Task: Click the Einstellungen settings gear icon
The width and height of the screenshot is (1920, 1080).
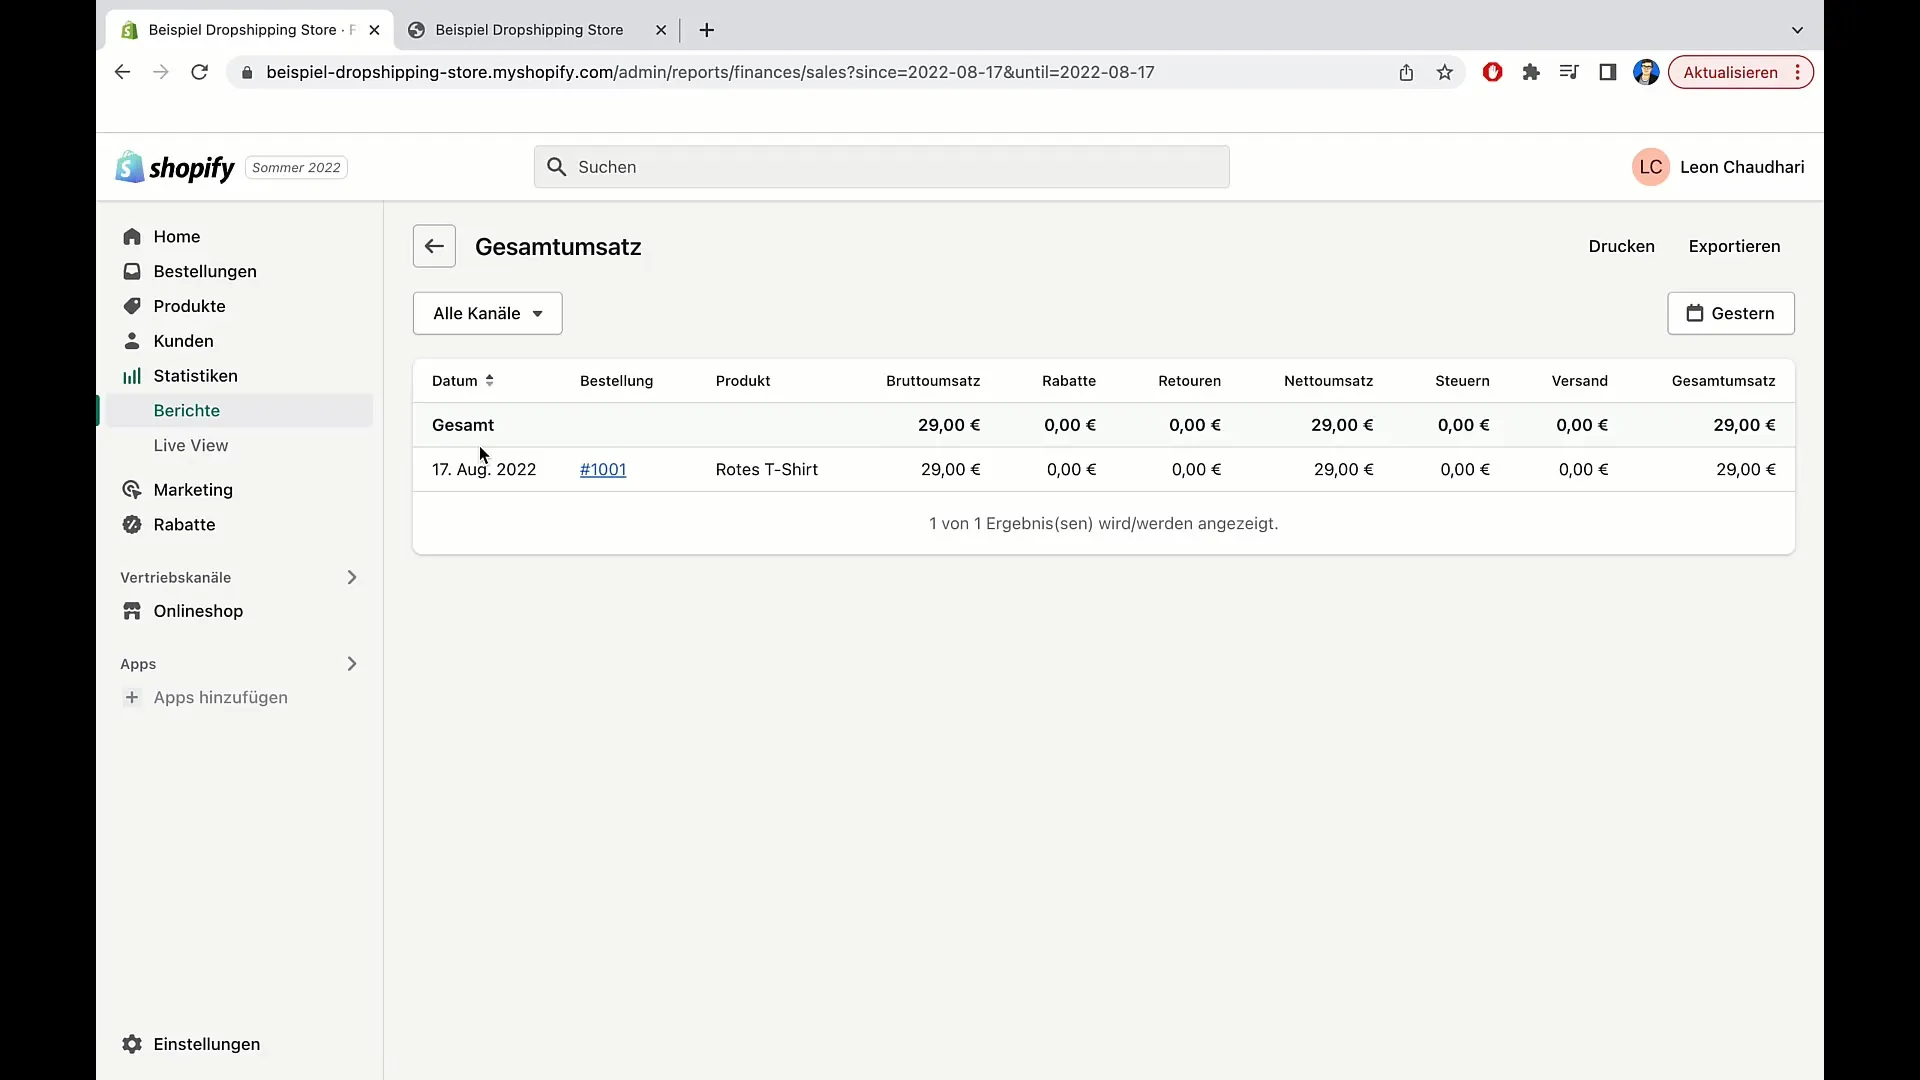Action: (x=132, y=1043)
